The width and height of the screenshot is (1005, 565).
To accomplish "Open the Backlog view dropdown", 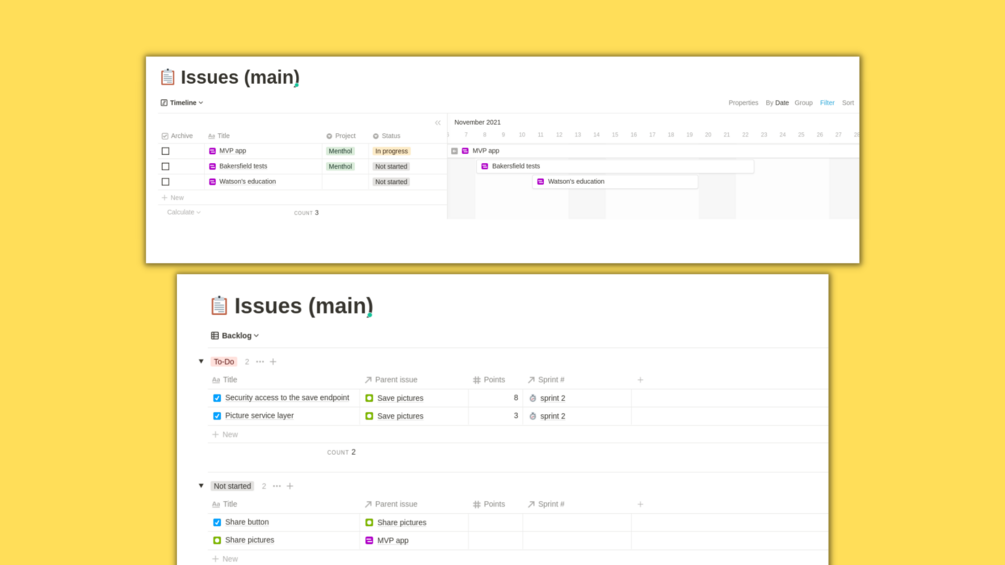I will (235, 336).
